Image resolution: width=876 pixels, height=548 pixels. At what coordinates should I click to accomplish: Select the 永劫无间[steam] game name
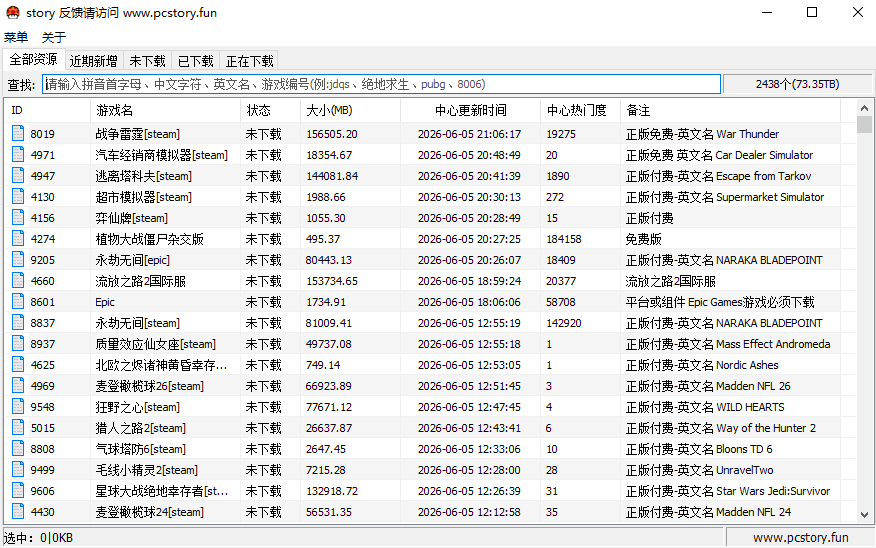pyautogui.click(x=137, y=323)
